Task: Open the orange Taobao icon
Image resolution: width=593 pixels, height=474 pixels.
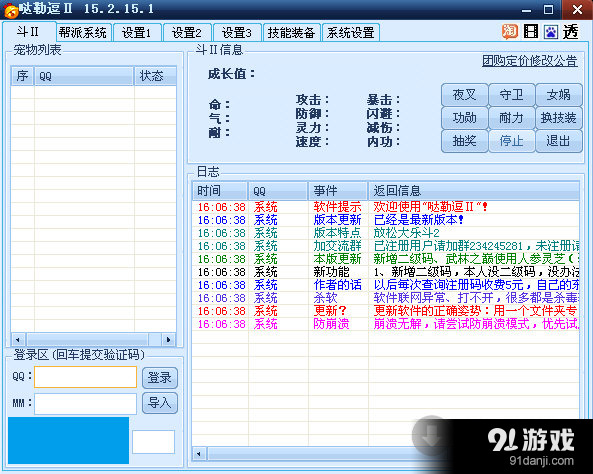Action: (509, 32)
